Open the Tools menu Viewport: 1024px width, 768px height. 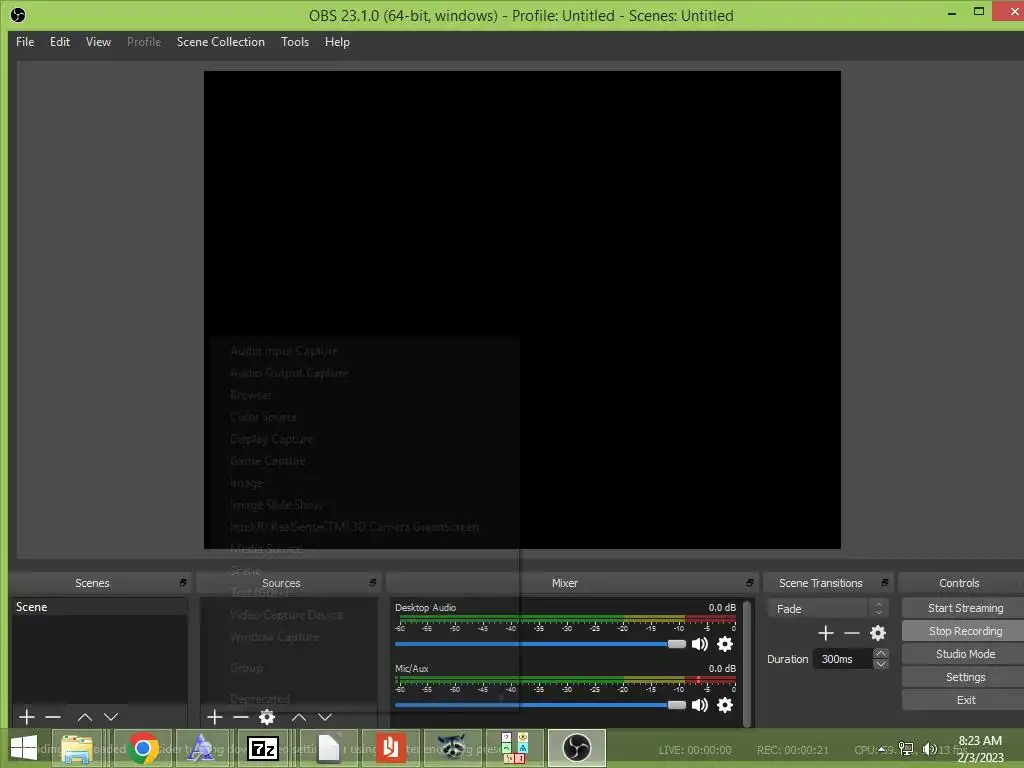(295, 42)
